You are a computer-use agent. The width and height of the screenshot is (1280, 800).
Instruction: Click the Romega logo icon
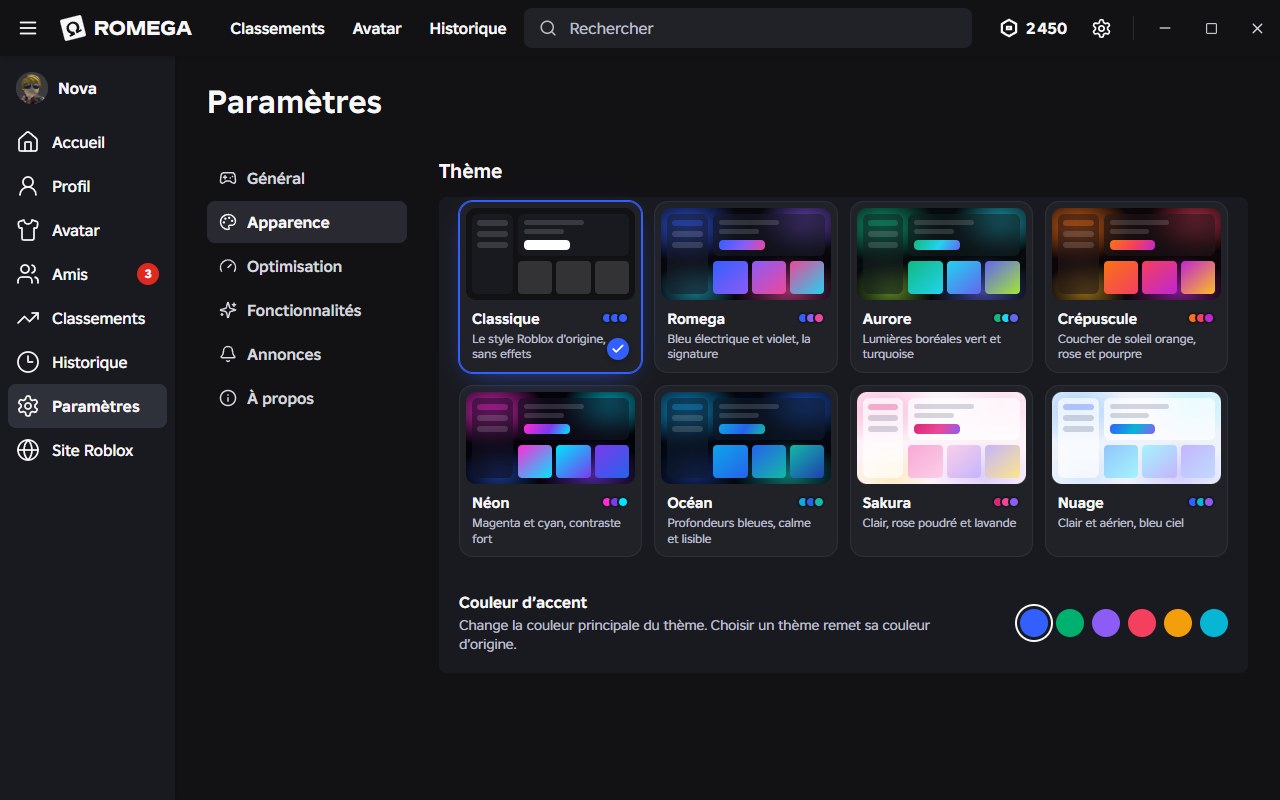coord(73,28)
